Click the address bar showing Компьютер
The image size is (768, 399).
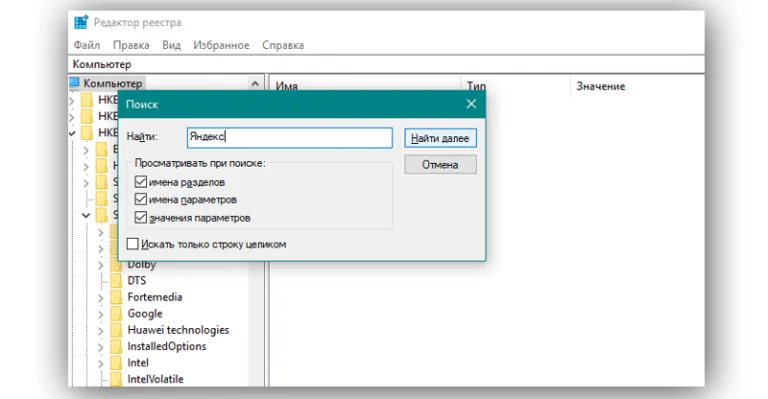pyautogui.click(x=387, y=64)
